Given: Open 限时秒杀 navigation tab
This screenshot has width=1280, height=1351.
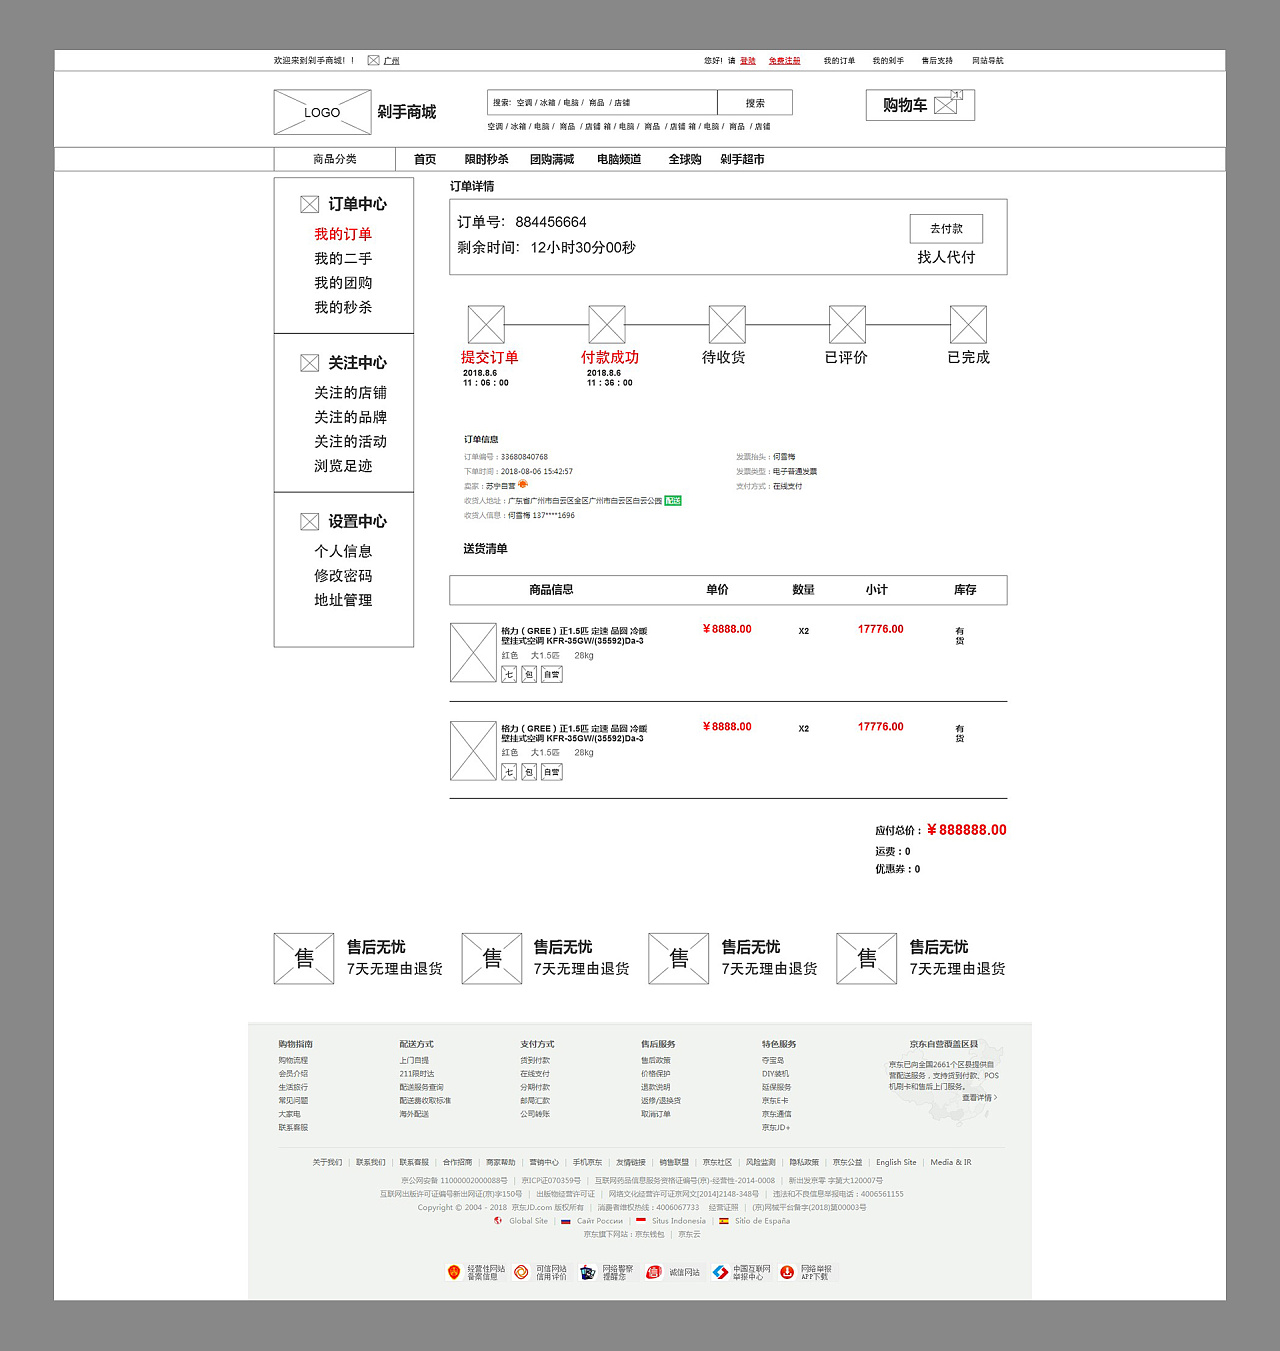Looking at the screenshot, I should pyautogui.click(x=487, y=160).
